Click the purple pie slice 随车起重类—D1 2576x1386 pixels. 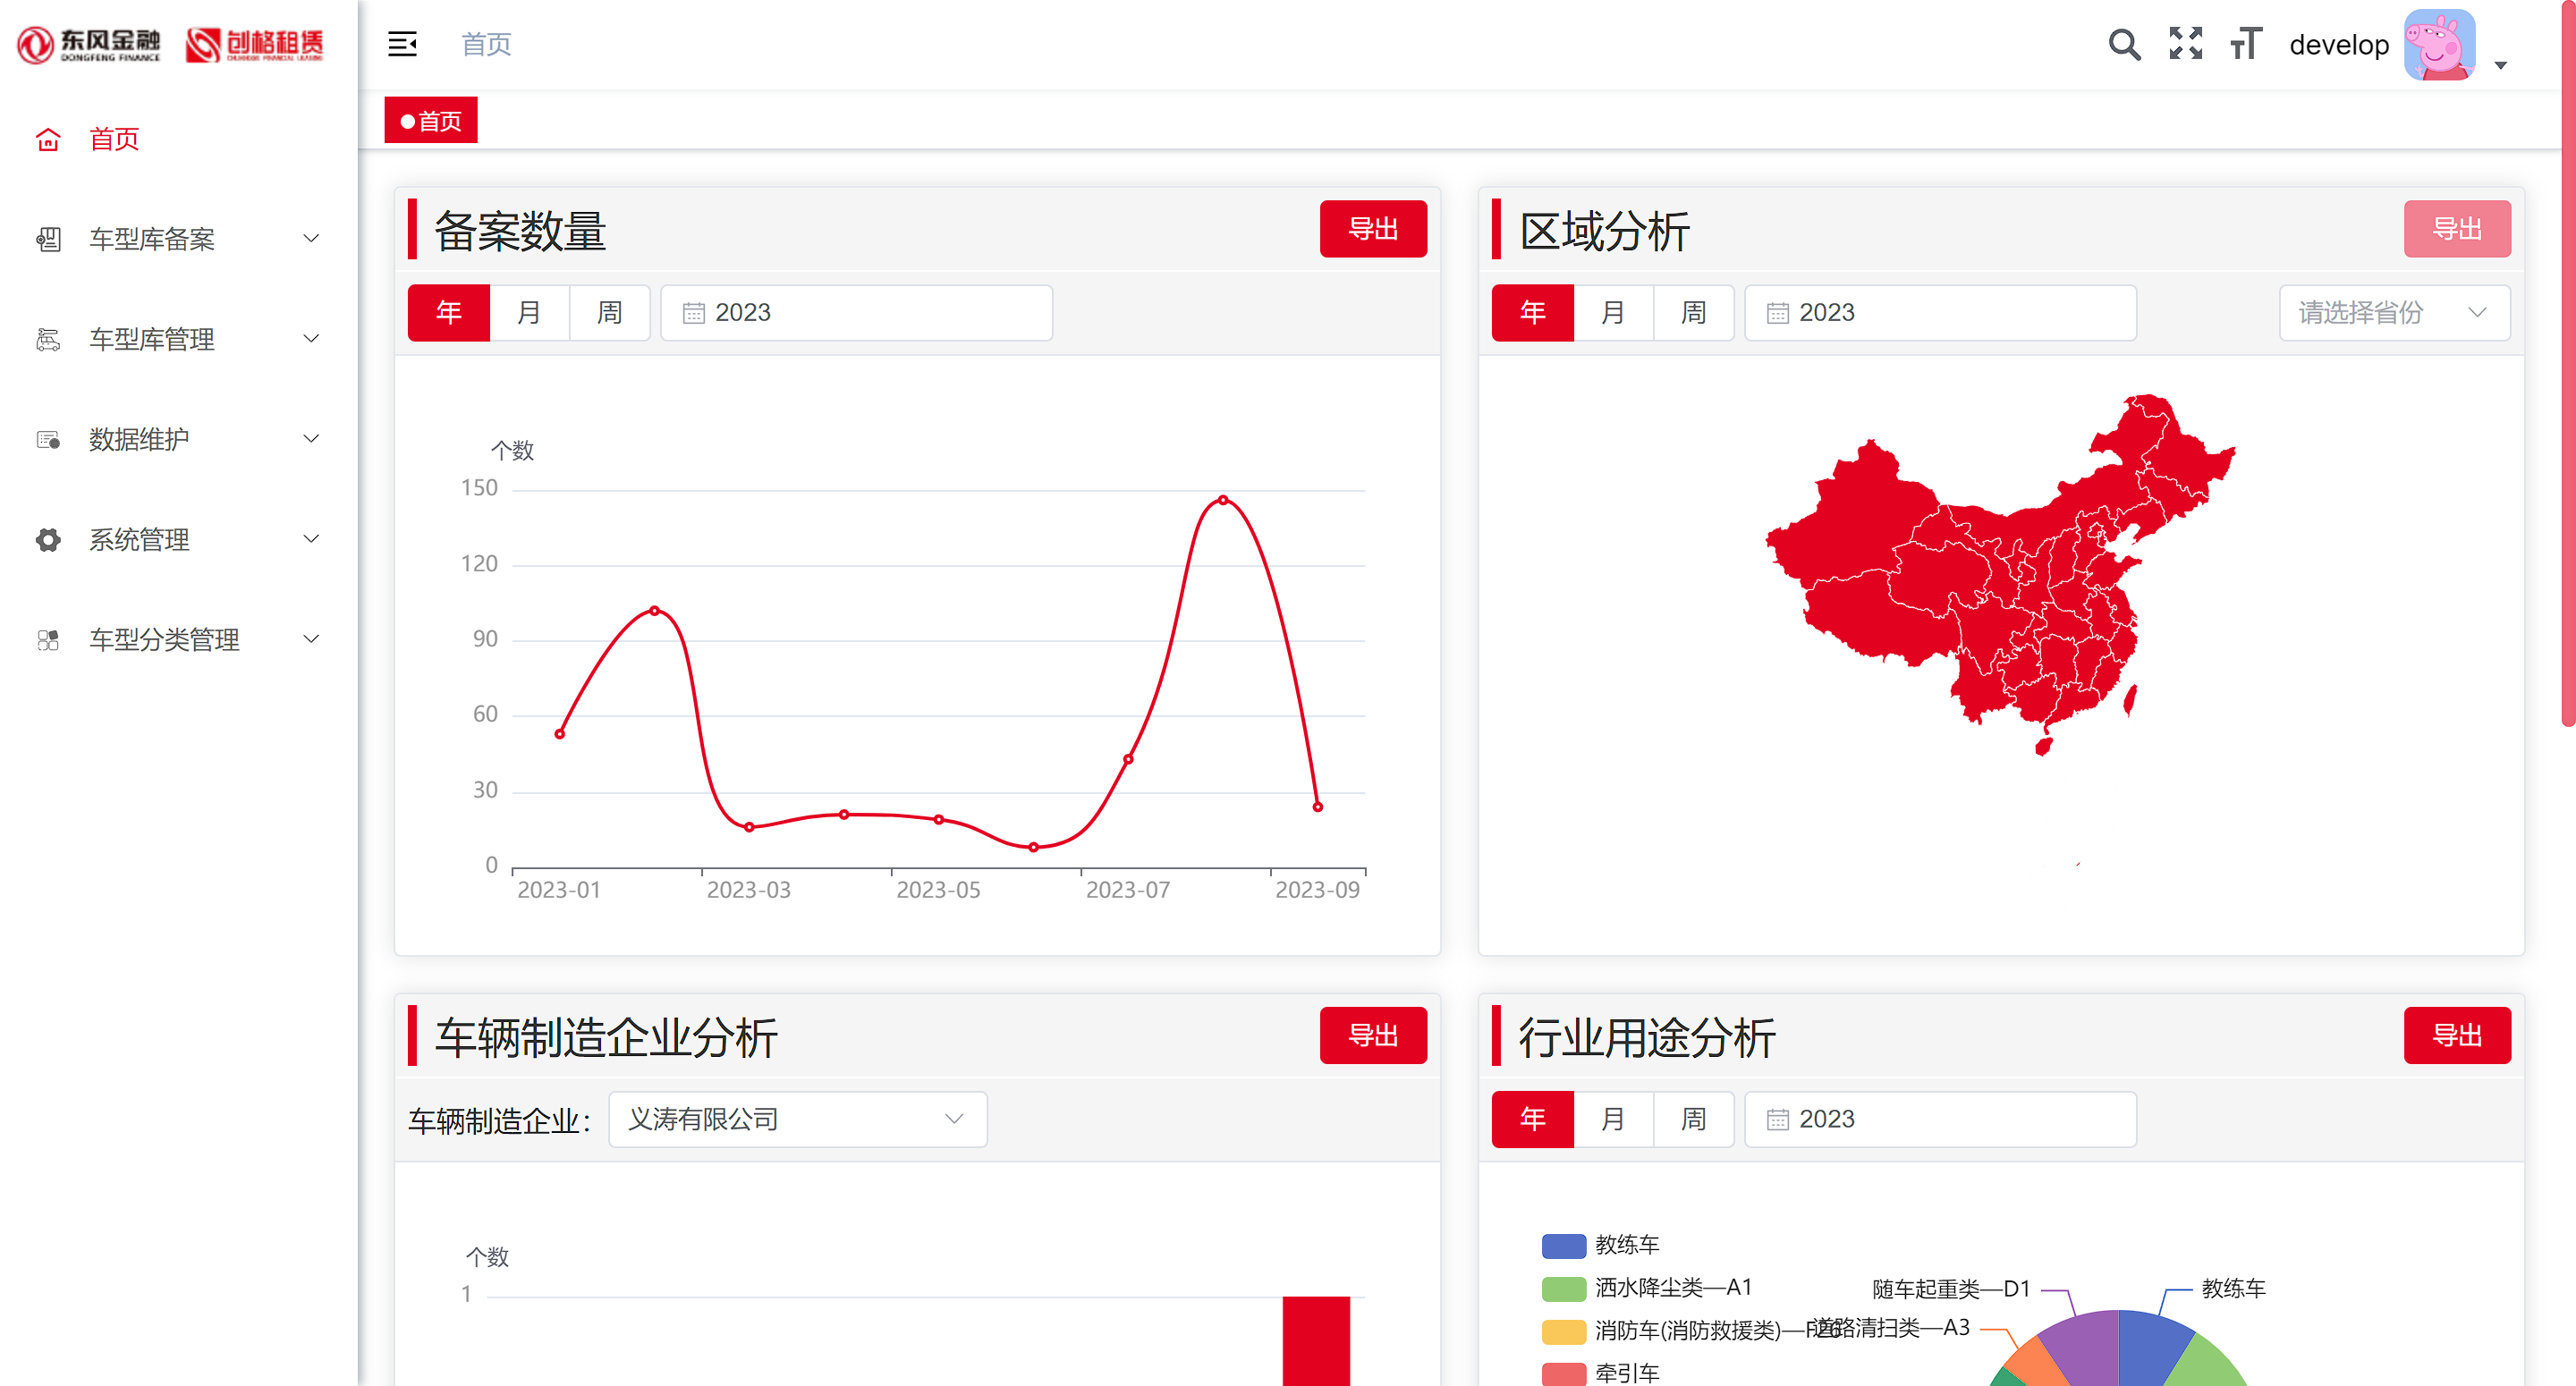click(2086, 1348)
